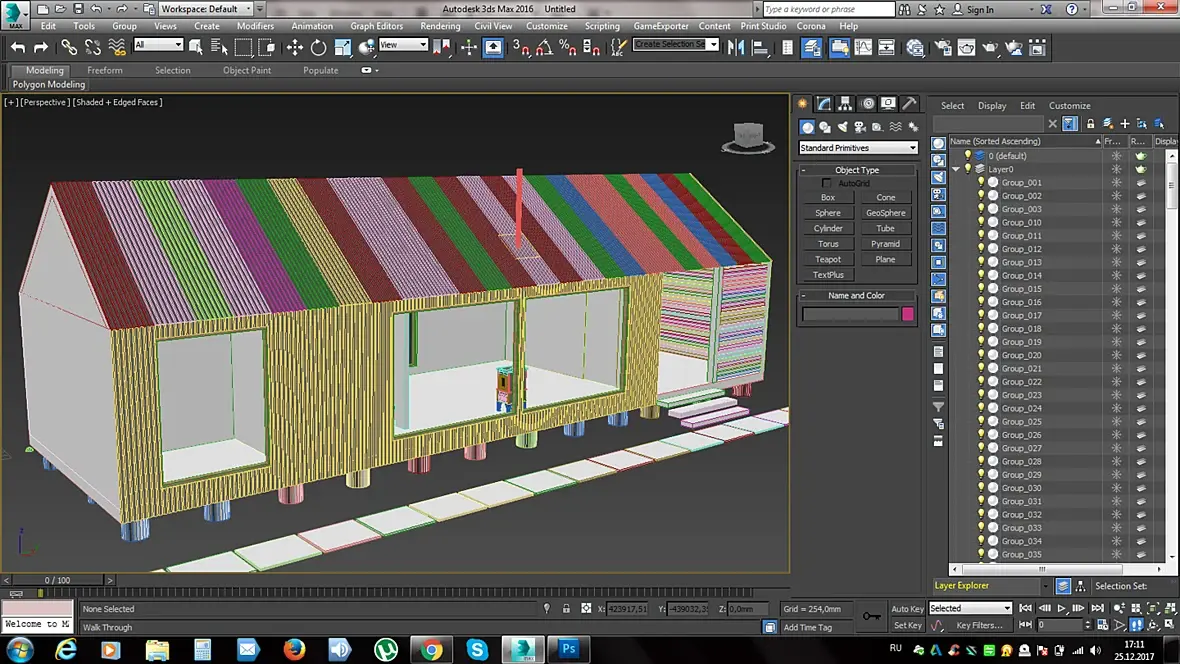
Task: Open the Utilities hammer panel
Action: click(909, 104)
